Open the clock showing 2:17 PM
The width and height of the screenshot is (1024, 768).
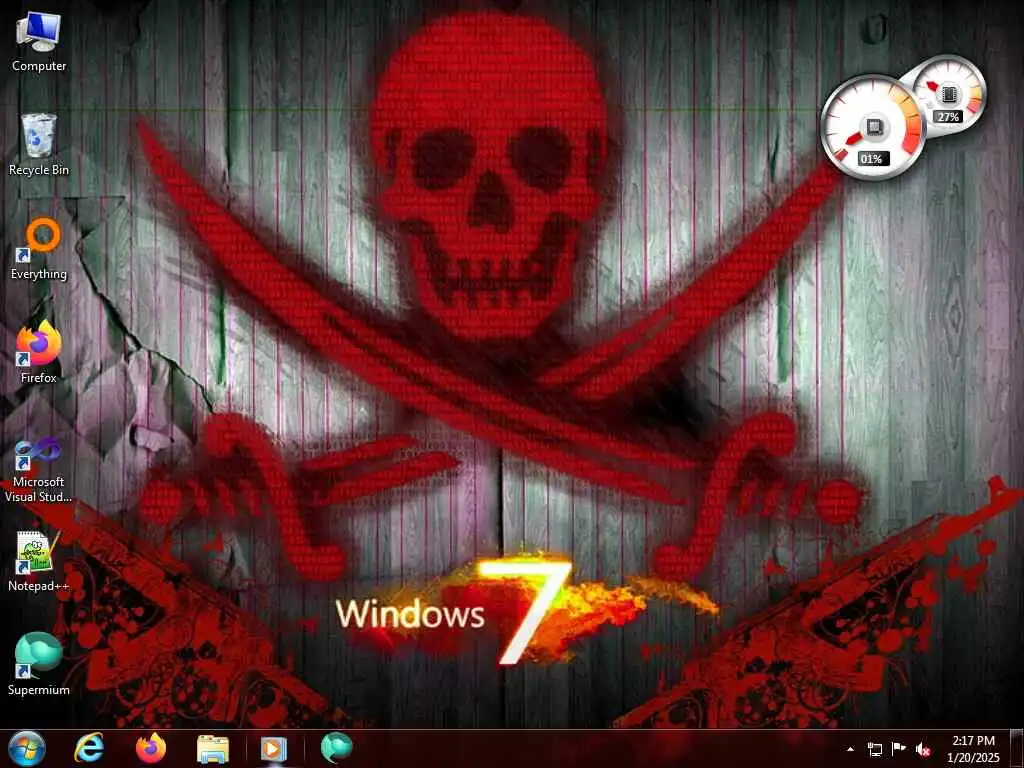click(973, 741)
